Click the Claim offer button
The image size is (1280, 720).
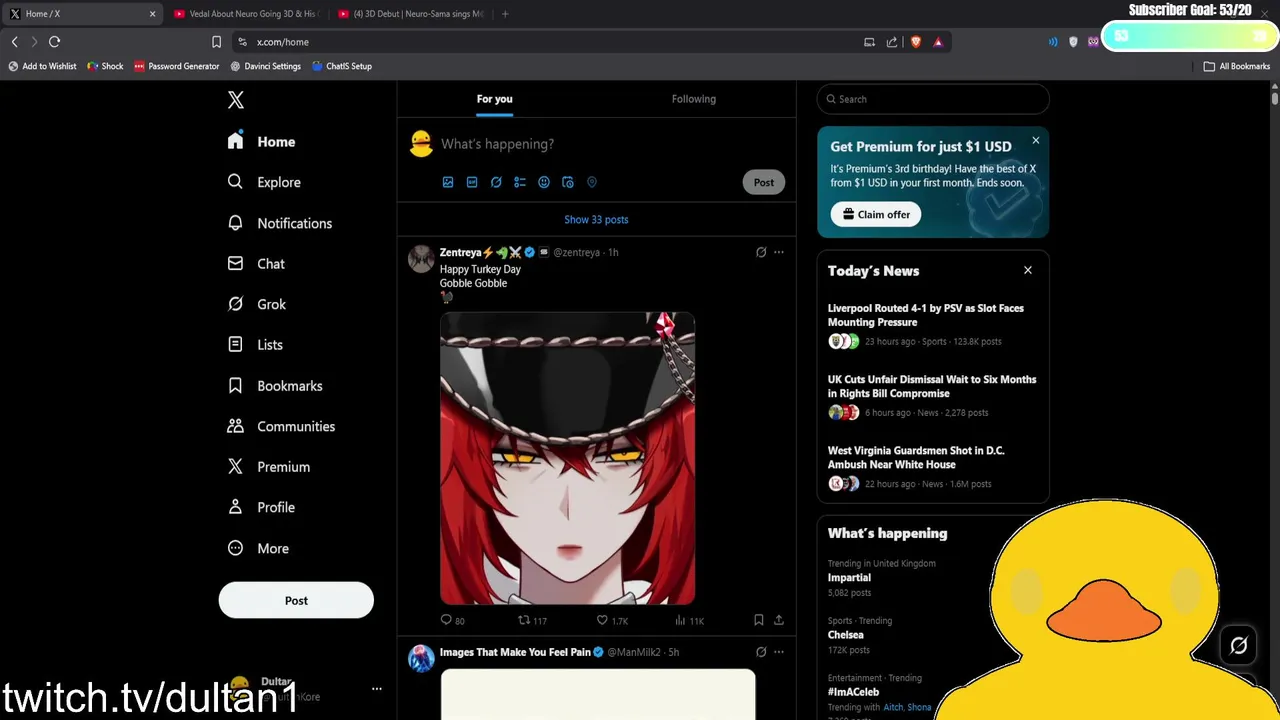click(876, 214)
